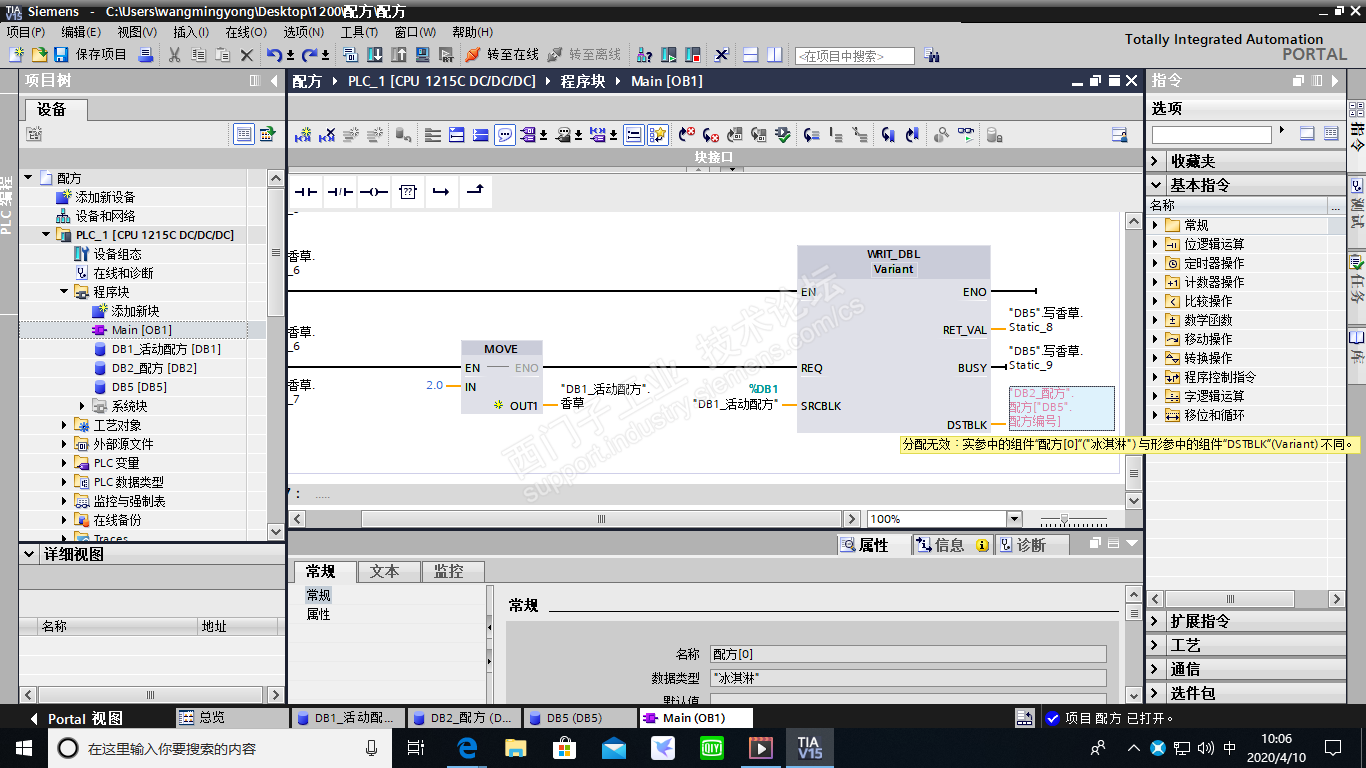Select DB1_活动配方 [DB1] in project tree
Image resolution: width=1366 pixels, height=768 pixels.
click(166, 349)
